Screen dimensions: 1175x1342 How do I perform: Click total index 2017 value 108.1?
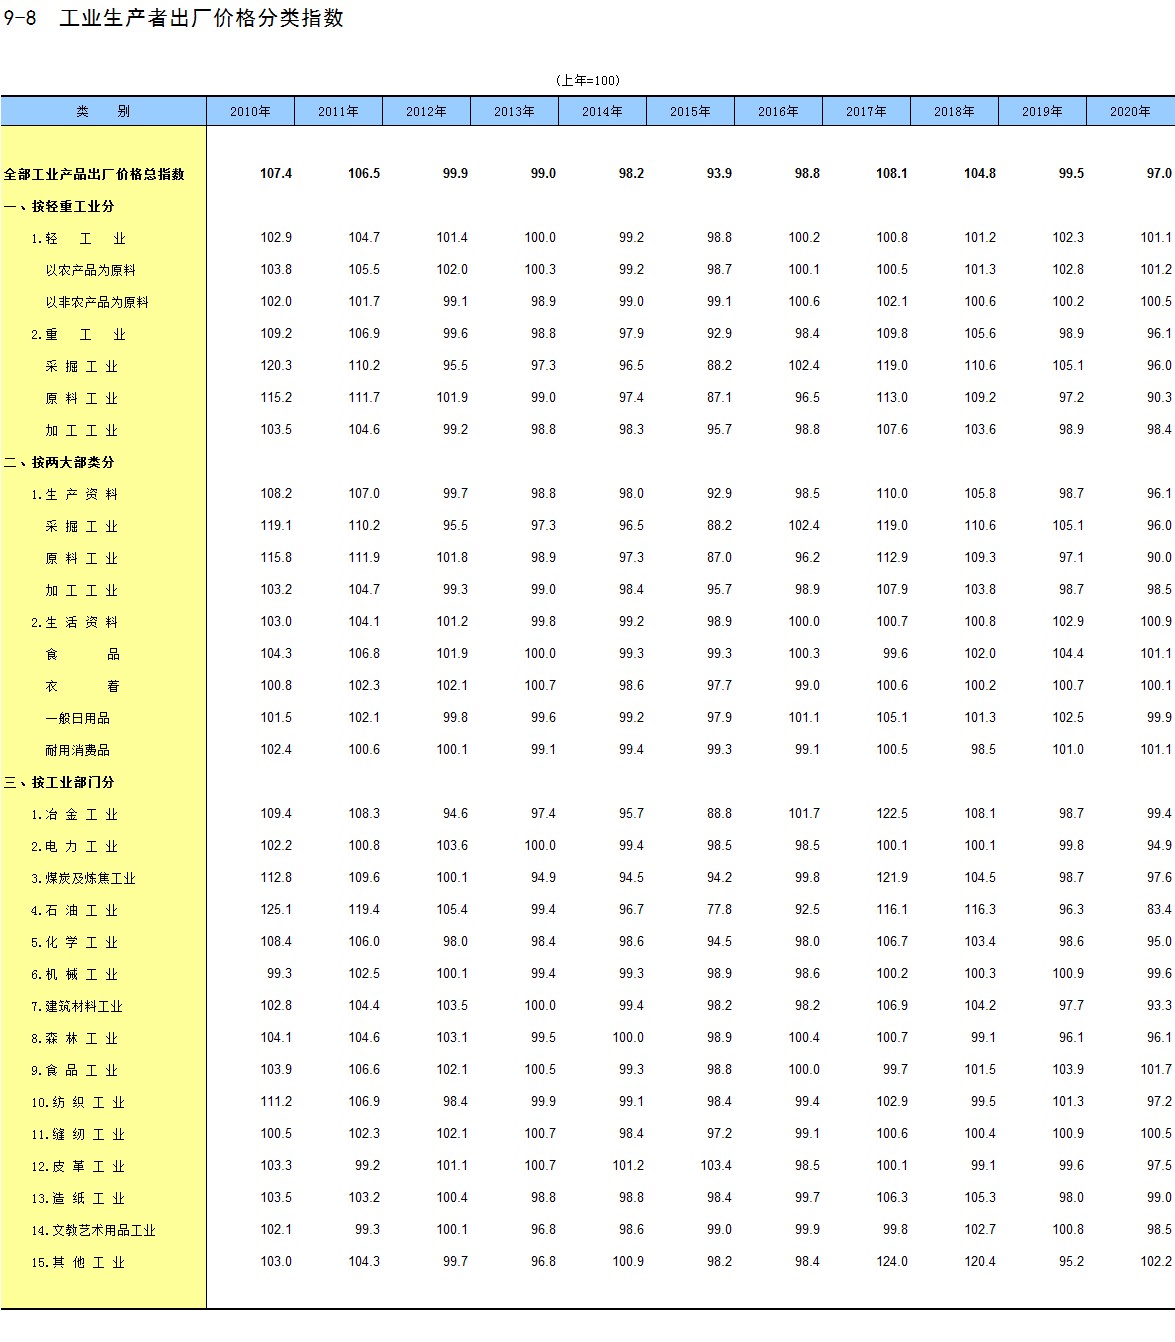coord(892,174)
